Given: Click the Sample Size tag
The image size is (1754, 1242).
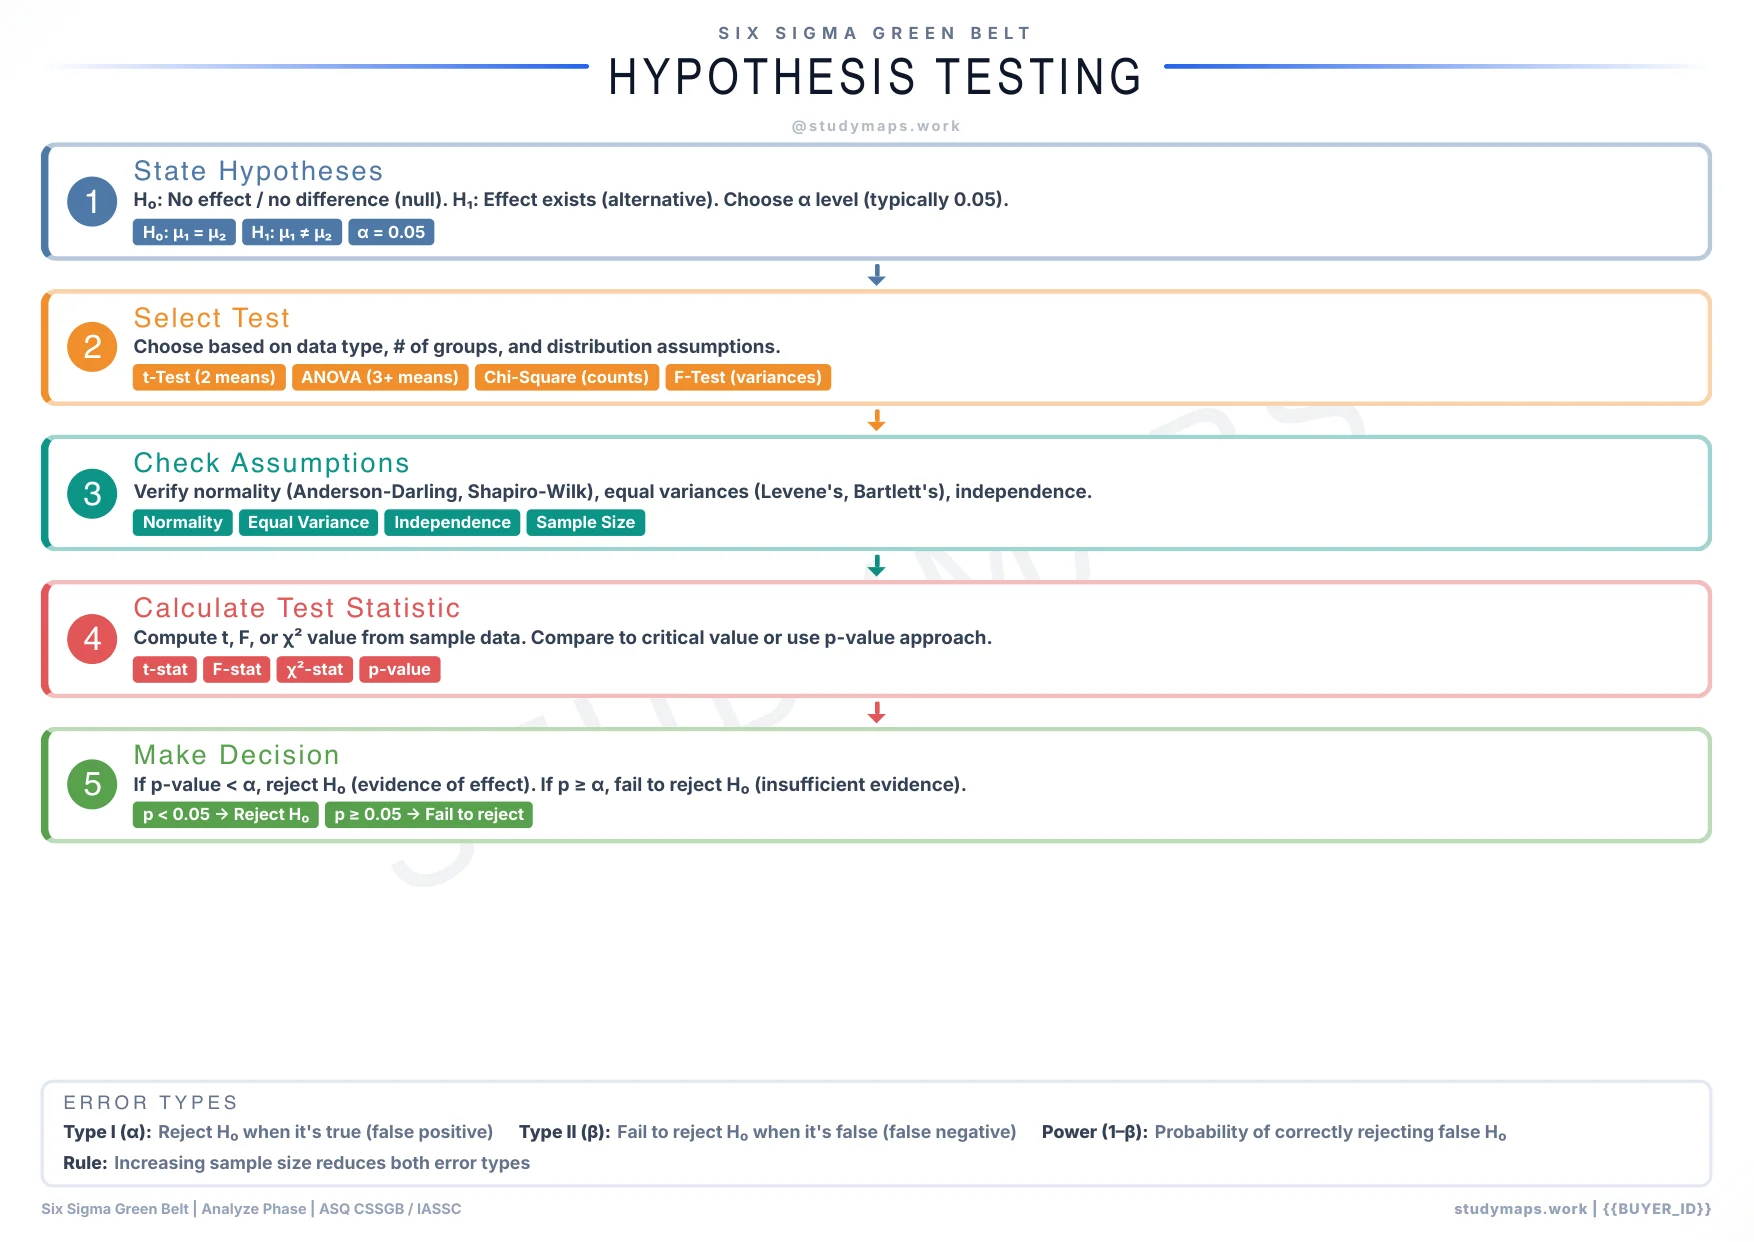Looking at the screenshot, I should tap(585, 522).
